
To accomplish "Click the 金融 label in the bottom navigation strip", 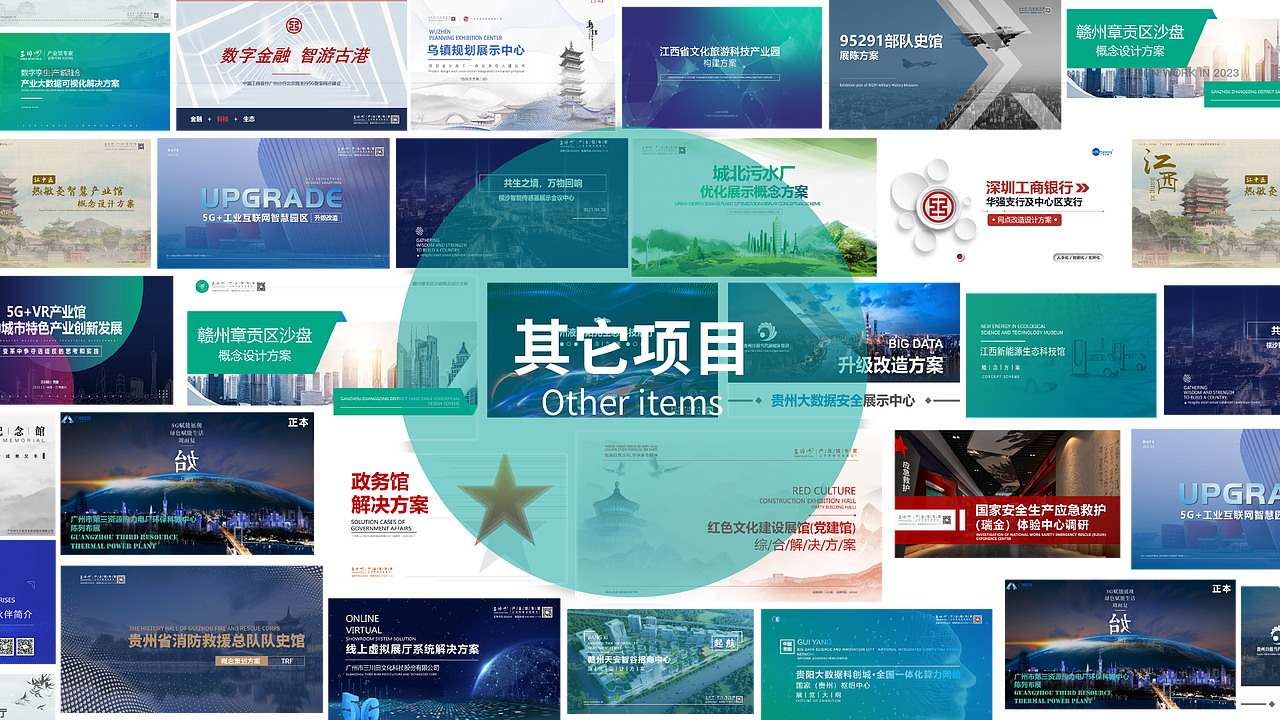I will click(196, 119).
